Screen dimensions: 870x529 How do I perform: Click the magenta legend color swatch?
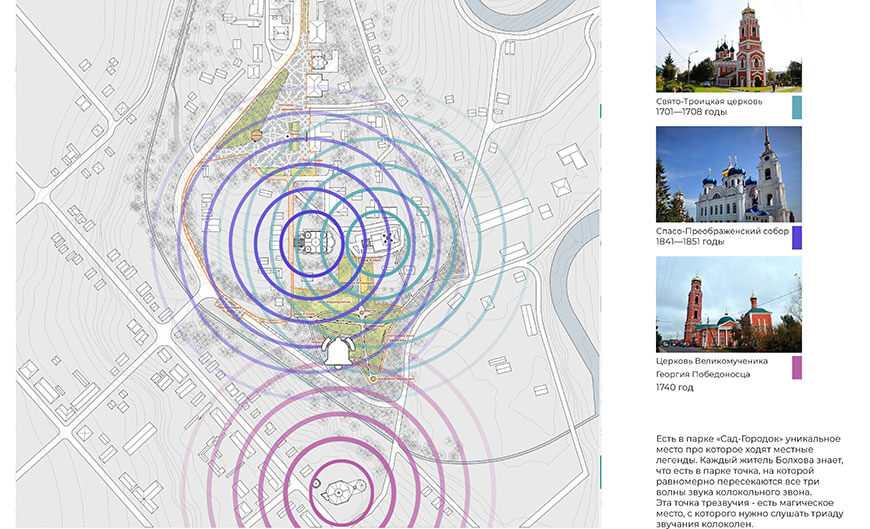pos(797,367)
